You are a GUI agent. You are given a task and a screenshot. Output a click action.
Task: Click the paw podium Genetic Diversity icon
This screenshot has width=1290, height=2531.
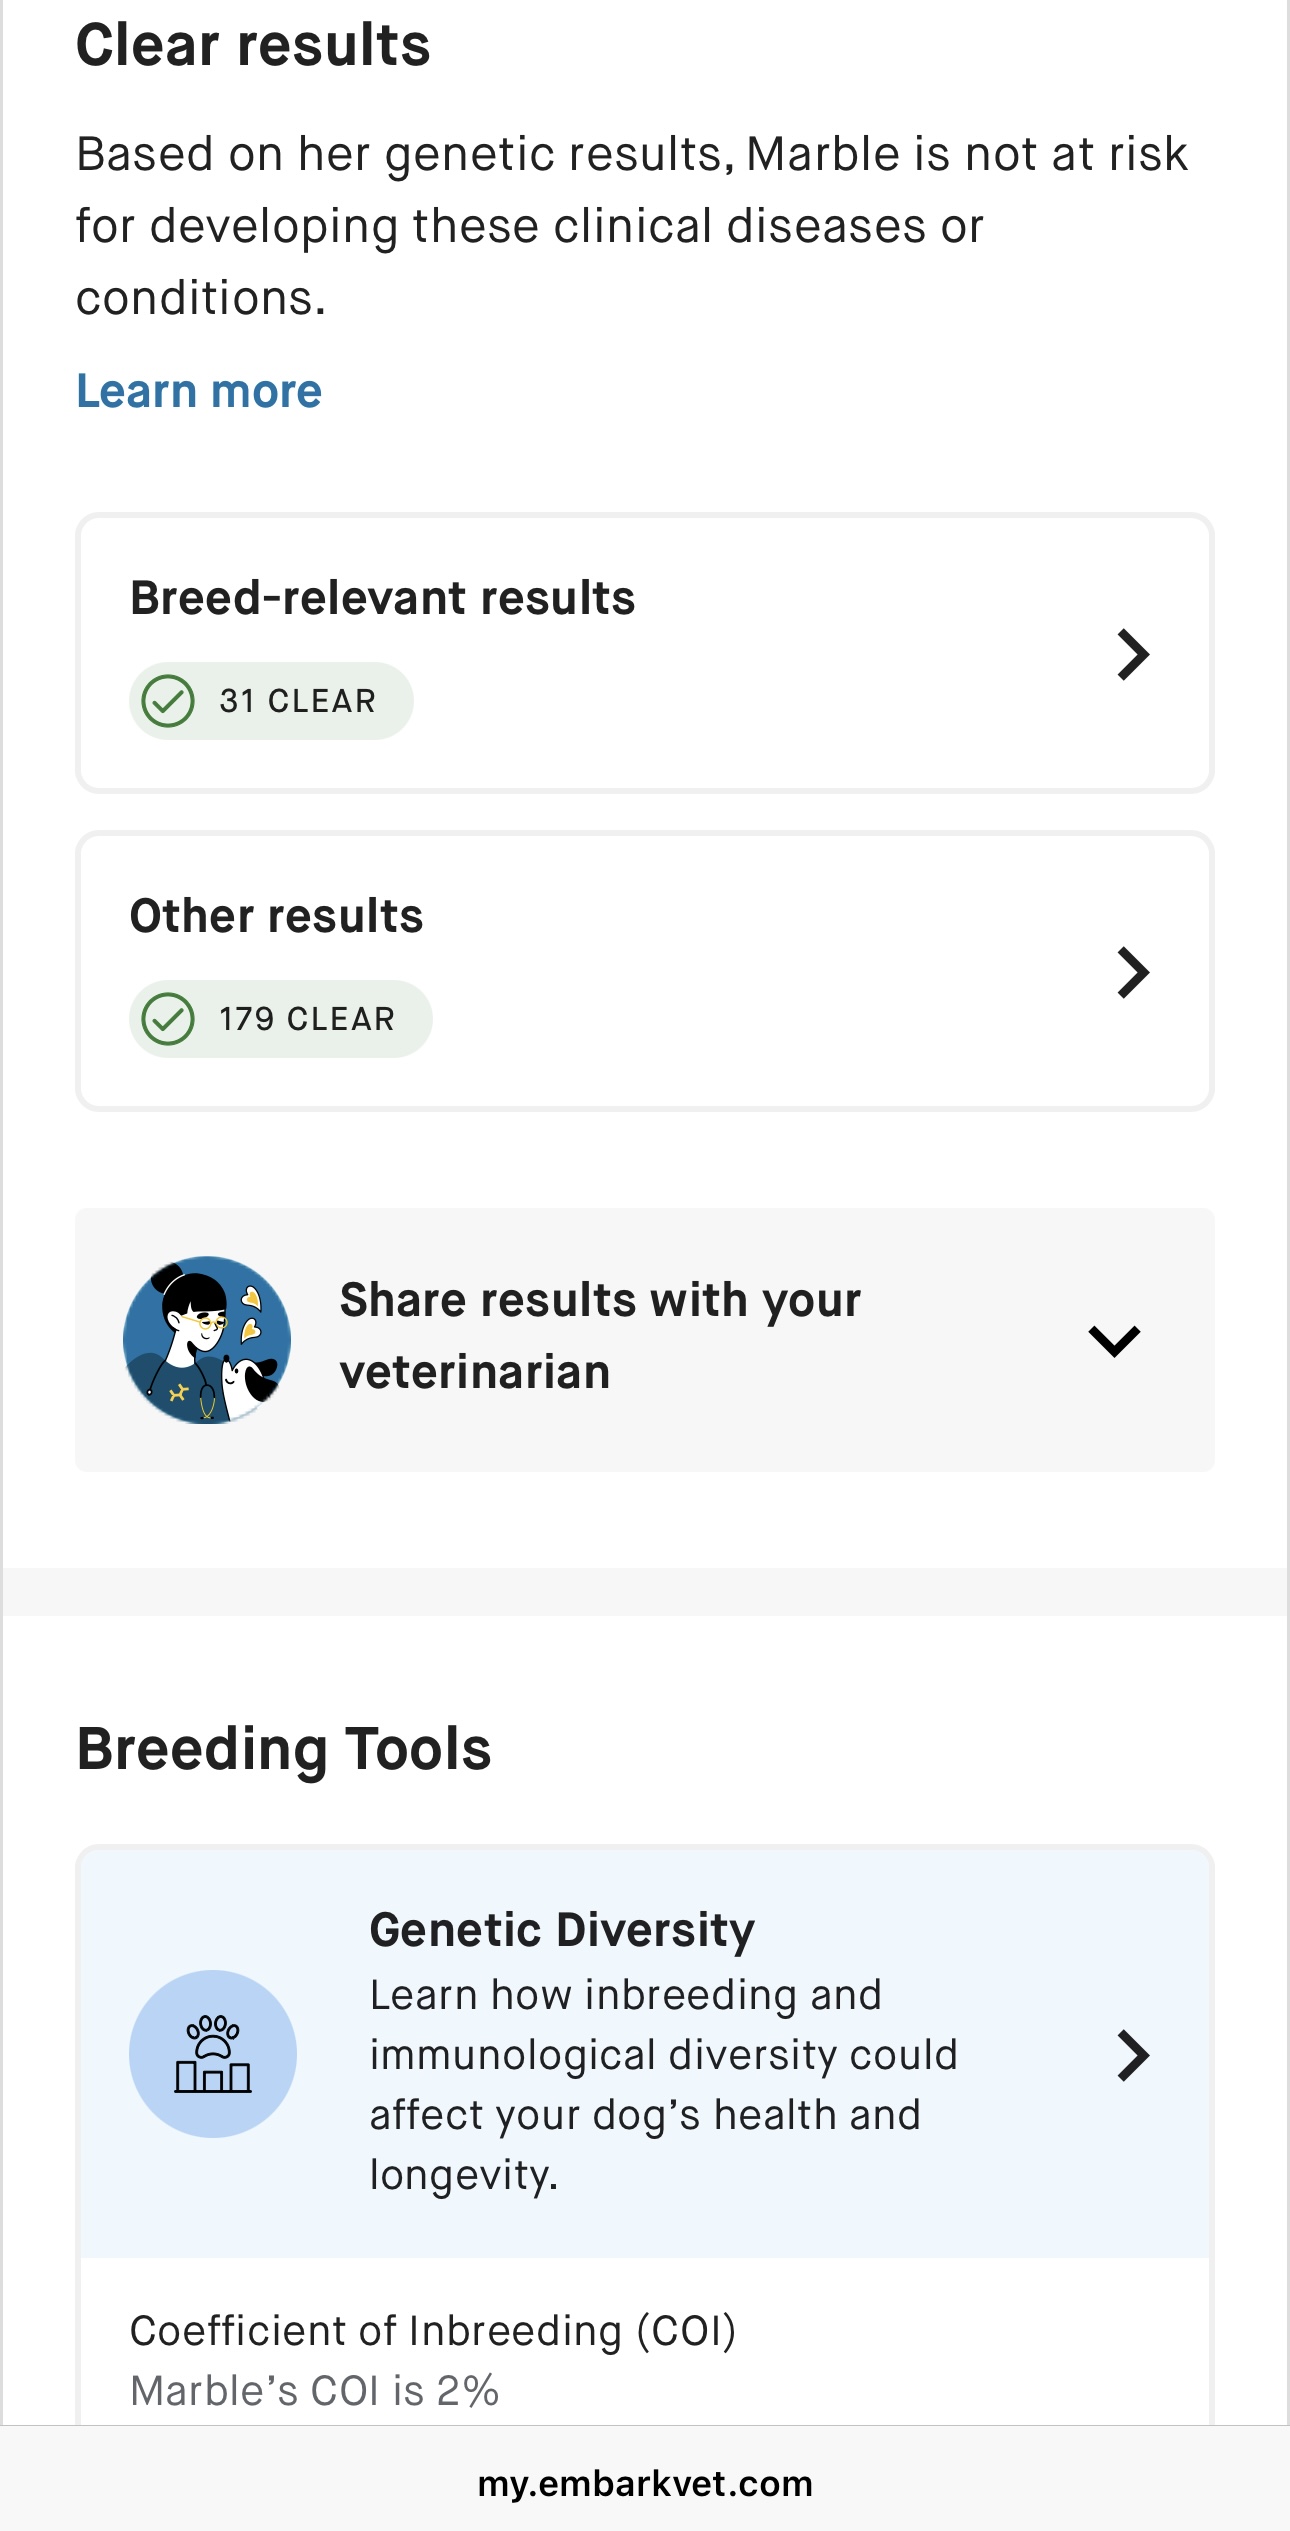click(213, 2054)
